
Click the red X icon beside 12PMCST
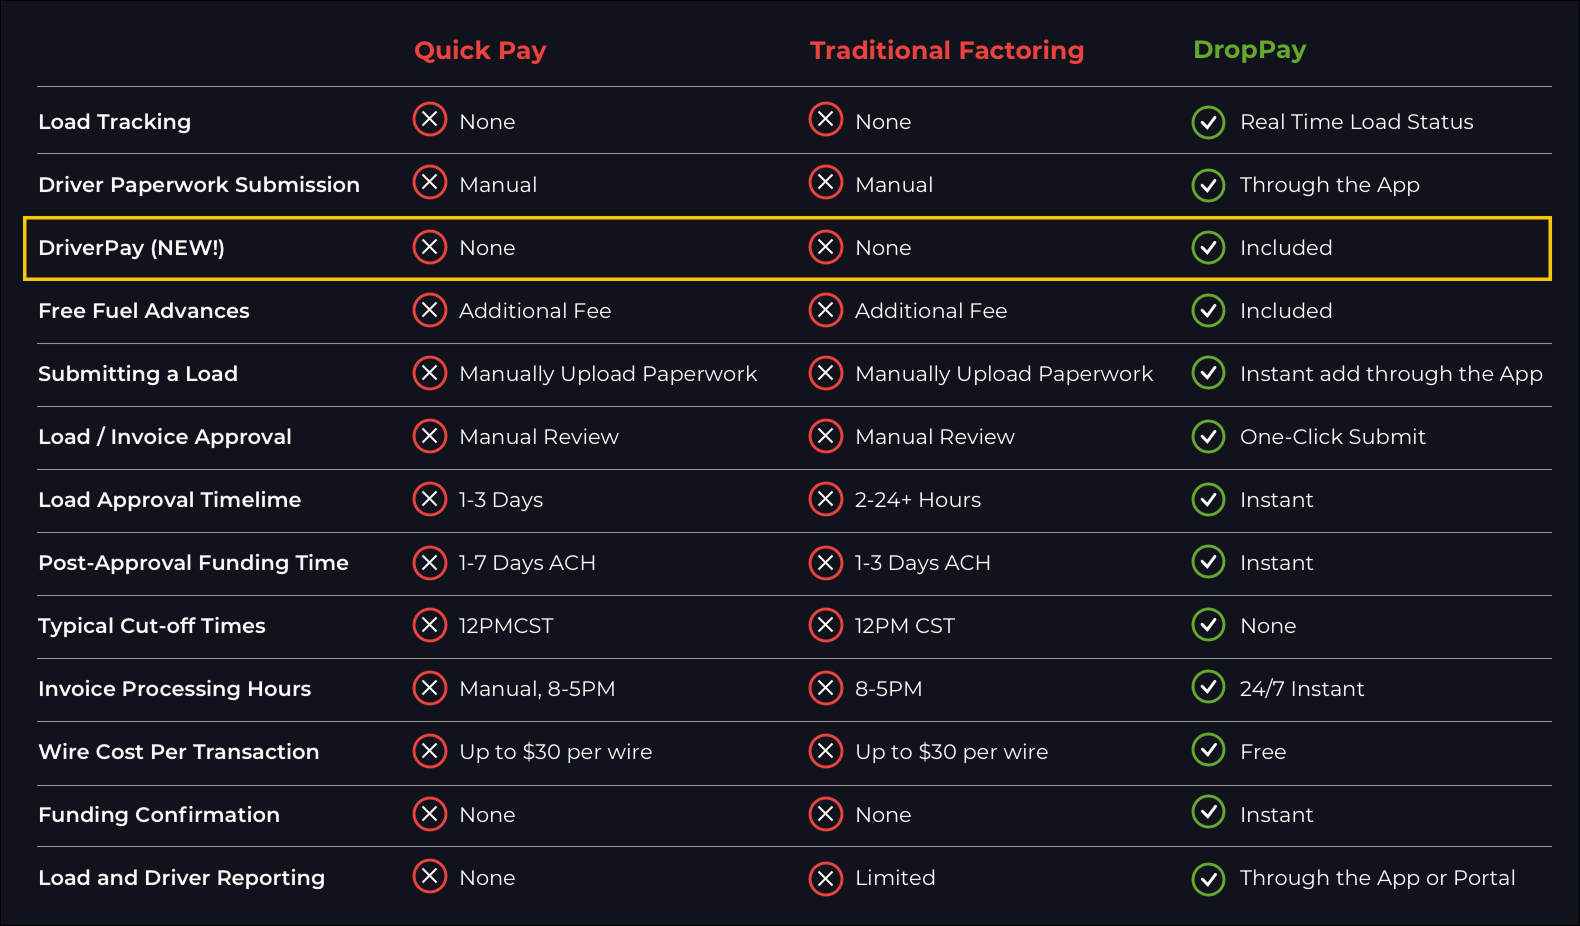coord(430,625)
